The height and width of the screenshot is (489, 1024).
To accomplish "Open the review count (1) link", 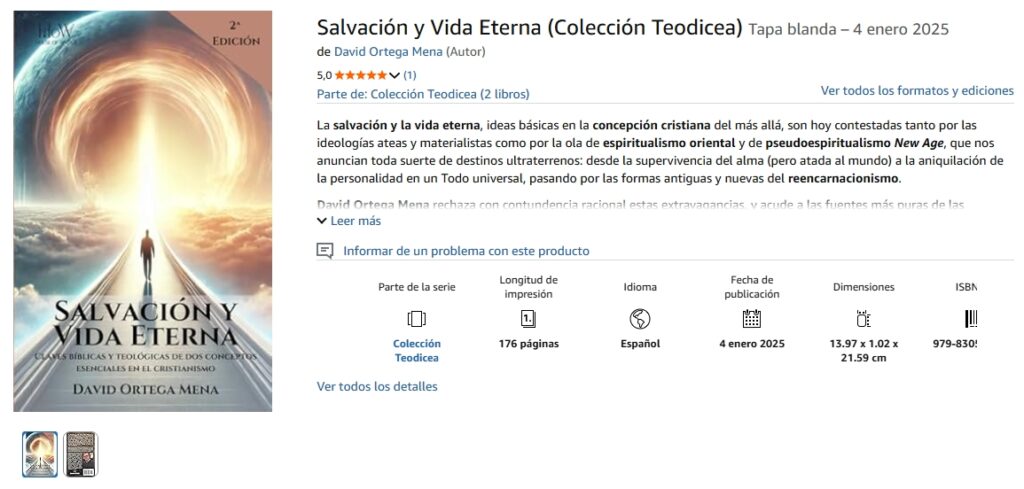I will [410, 75].
